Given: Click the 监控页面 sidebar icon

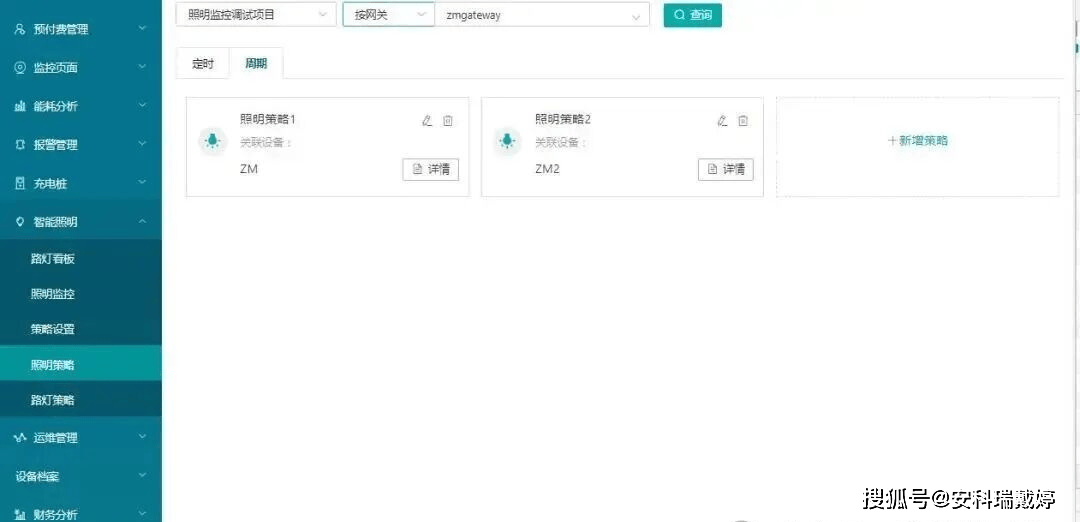Looking at the screenshot, I should [x=20, y=67].
